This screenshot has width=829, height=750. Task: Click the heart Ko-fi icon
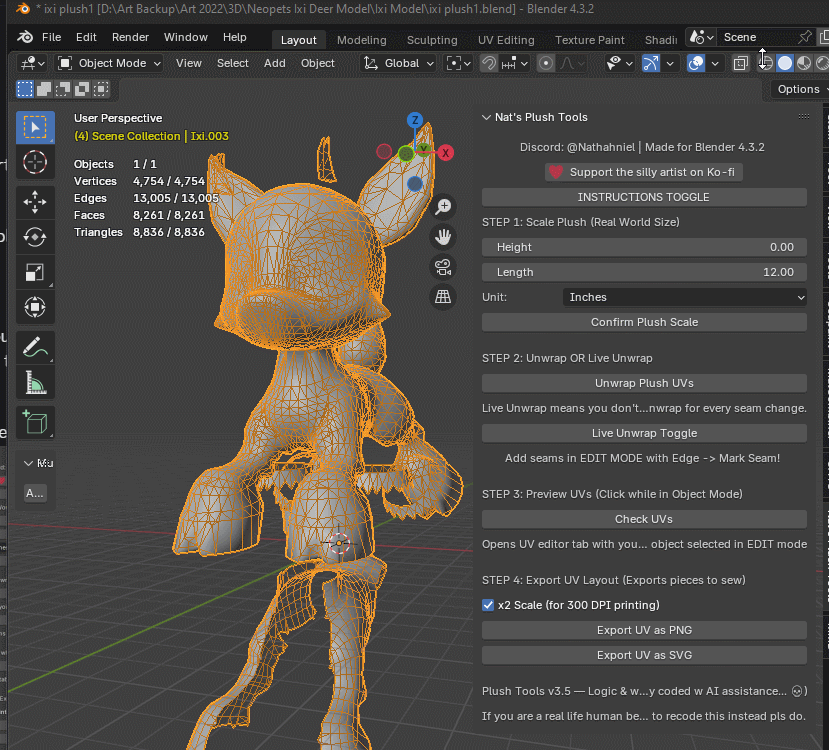556,172
